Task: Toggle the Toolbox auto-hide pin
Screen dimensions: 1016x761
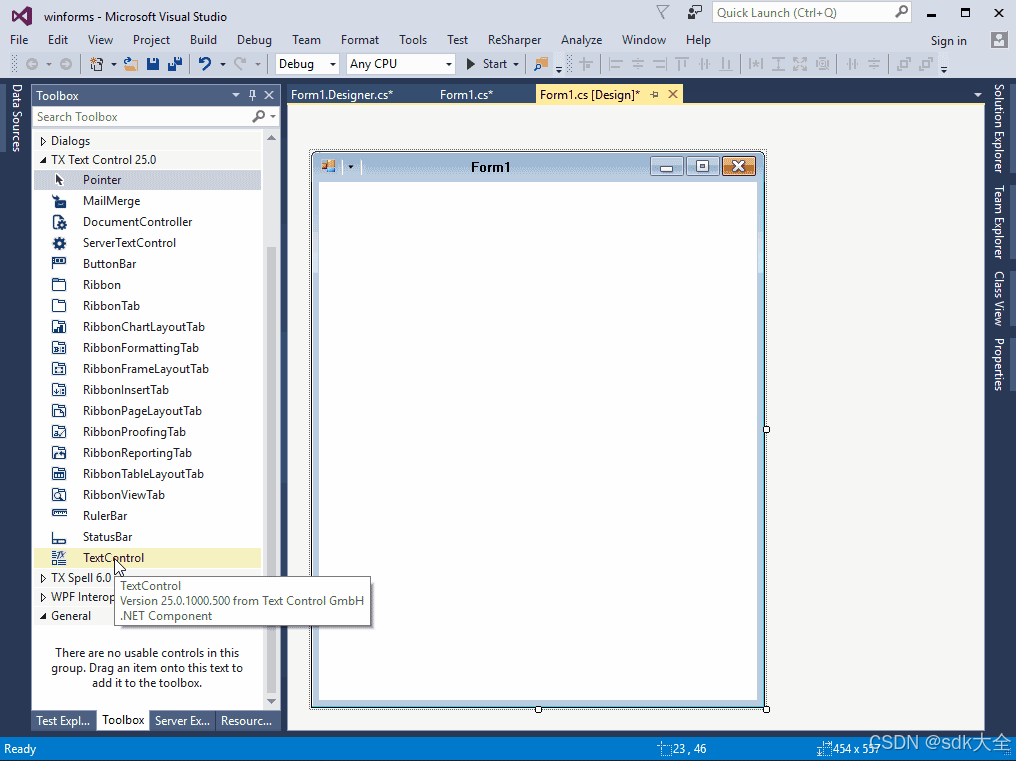Action: coord(253,95)
